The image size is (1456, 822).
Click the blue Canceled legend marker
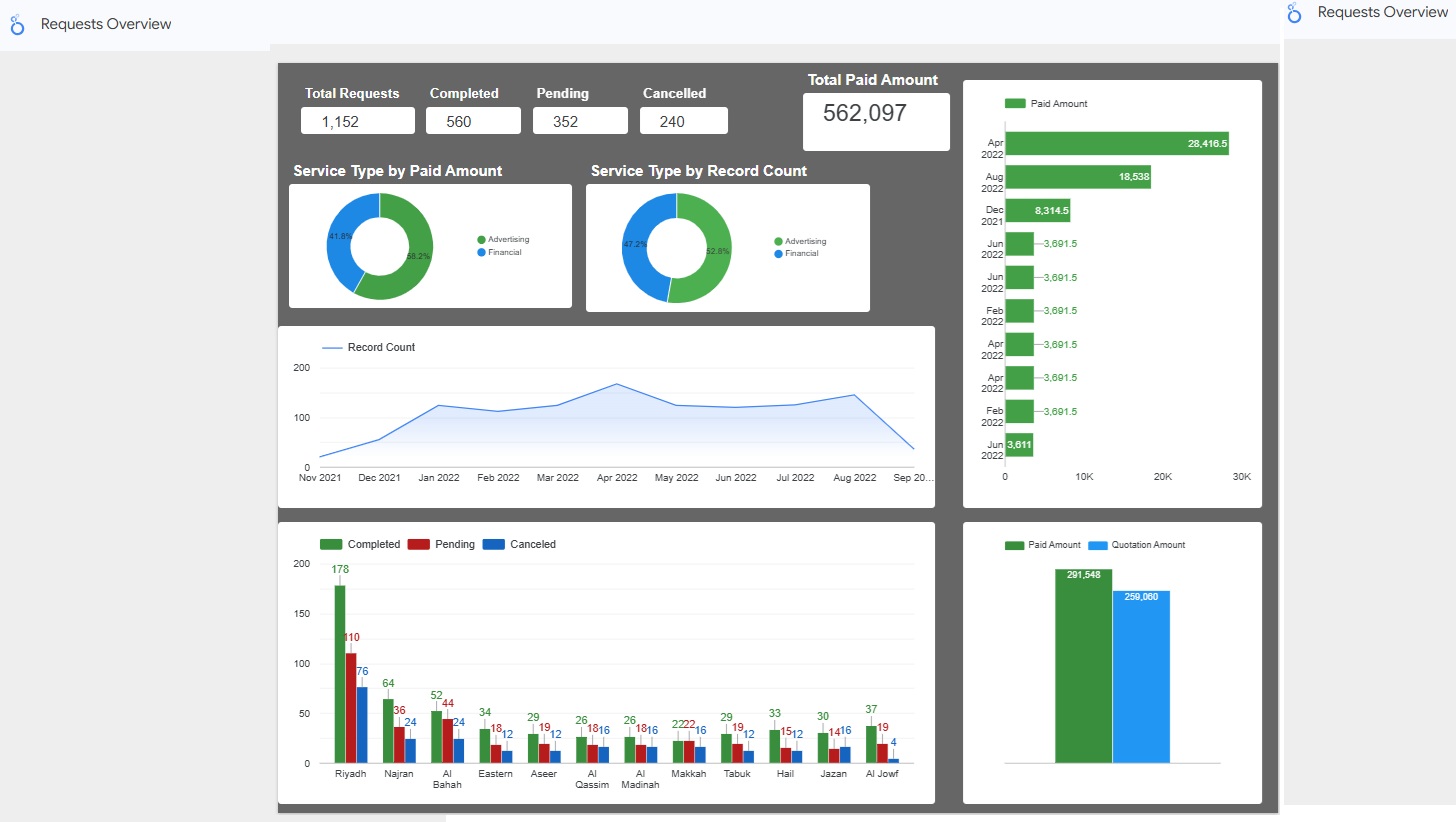tap(493, 544)
